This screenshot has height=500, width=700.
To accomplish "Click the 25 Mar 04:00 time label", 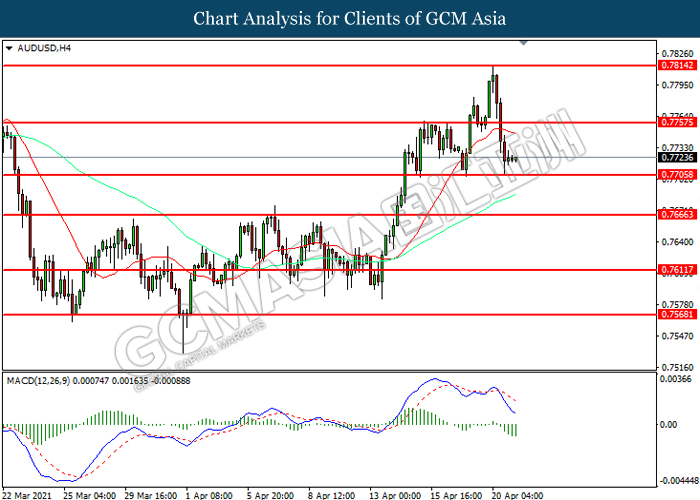I will tap(89, 495).
